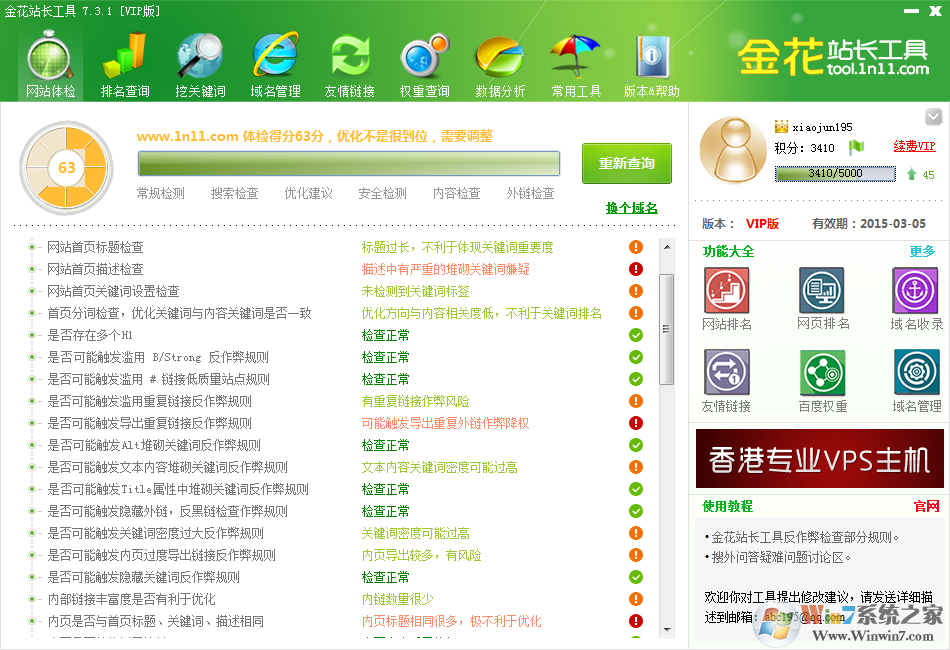Click warning icon for 内部链接丰富度 row
The width and height of the screenshot is (950, 650).
coord(636,599)
